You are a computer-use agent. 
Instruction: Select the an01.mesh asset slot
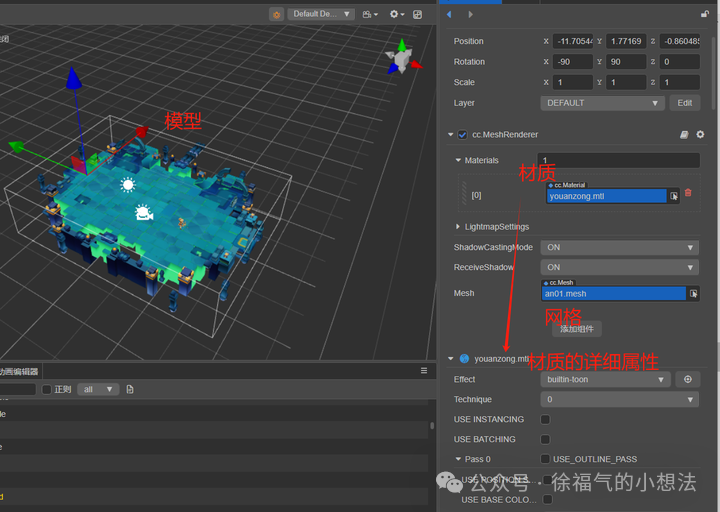pos(614,293)
